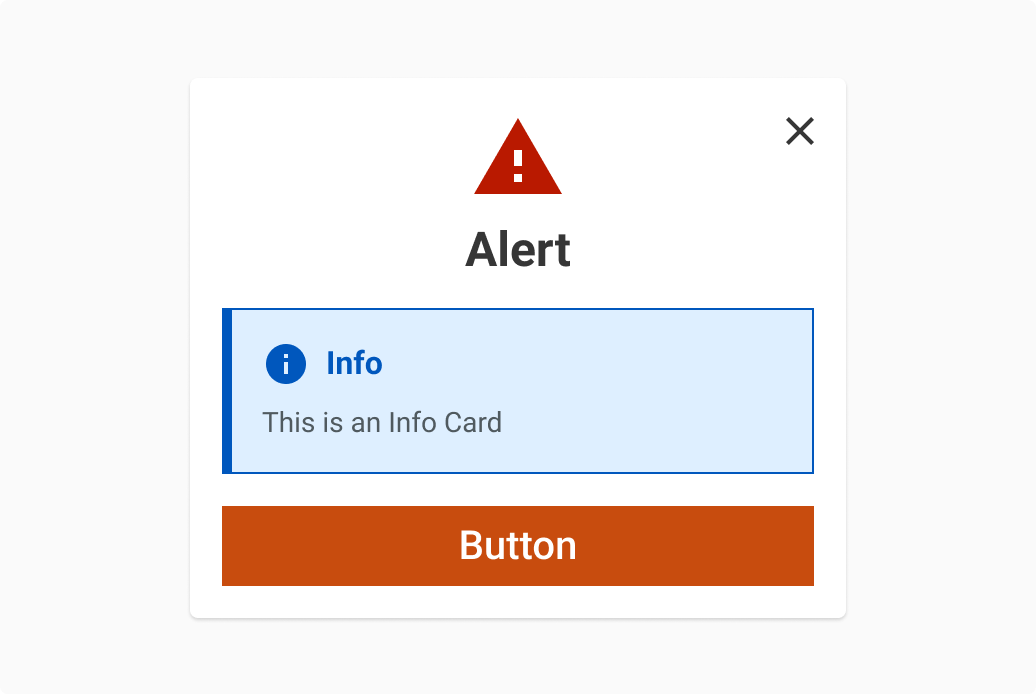Click the blue info circle icon

[x=285, y=364]
